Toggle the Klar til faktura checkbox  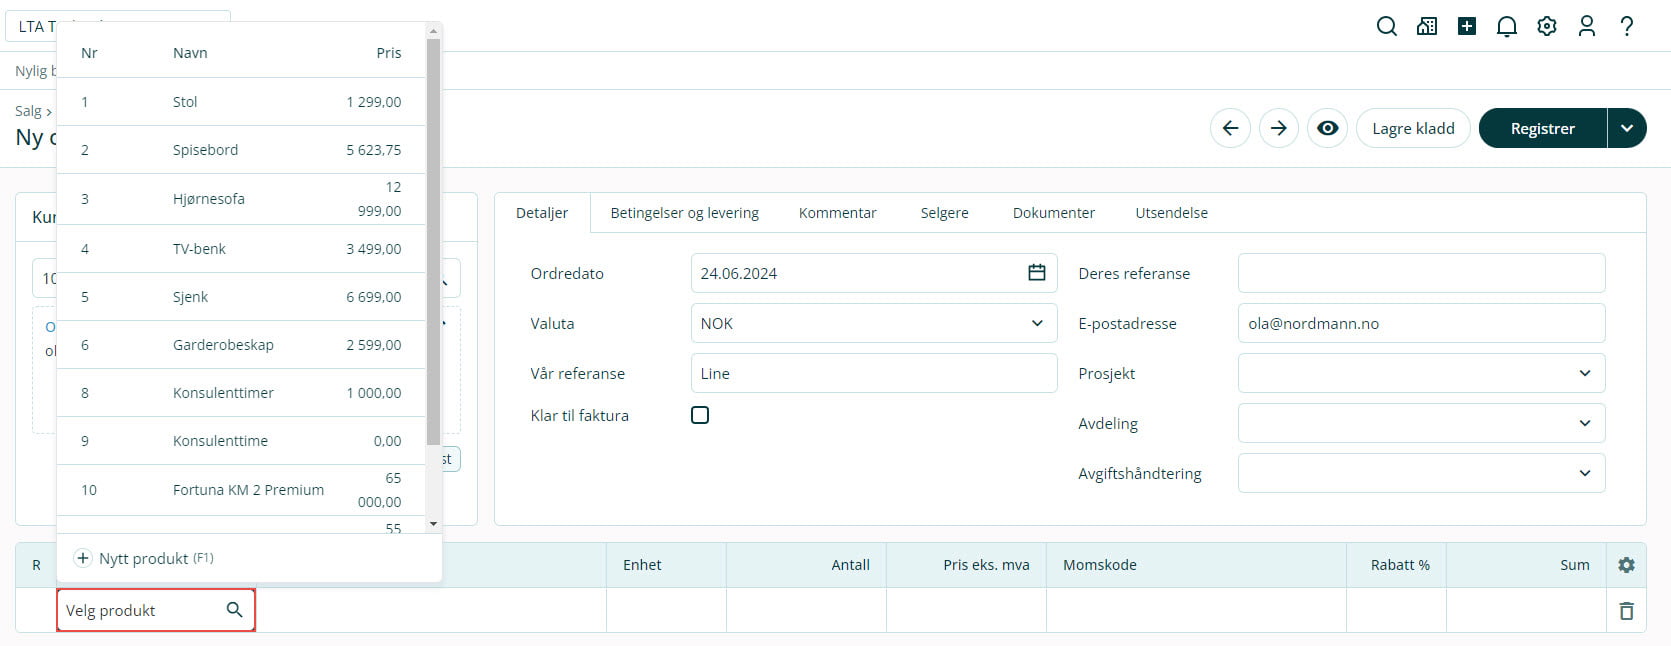click(x=700, y=415)
